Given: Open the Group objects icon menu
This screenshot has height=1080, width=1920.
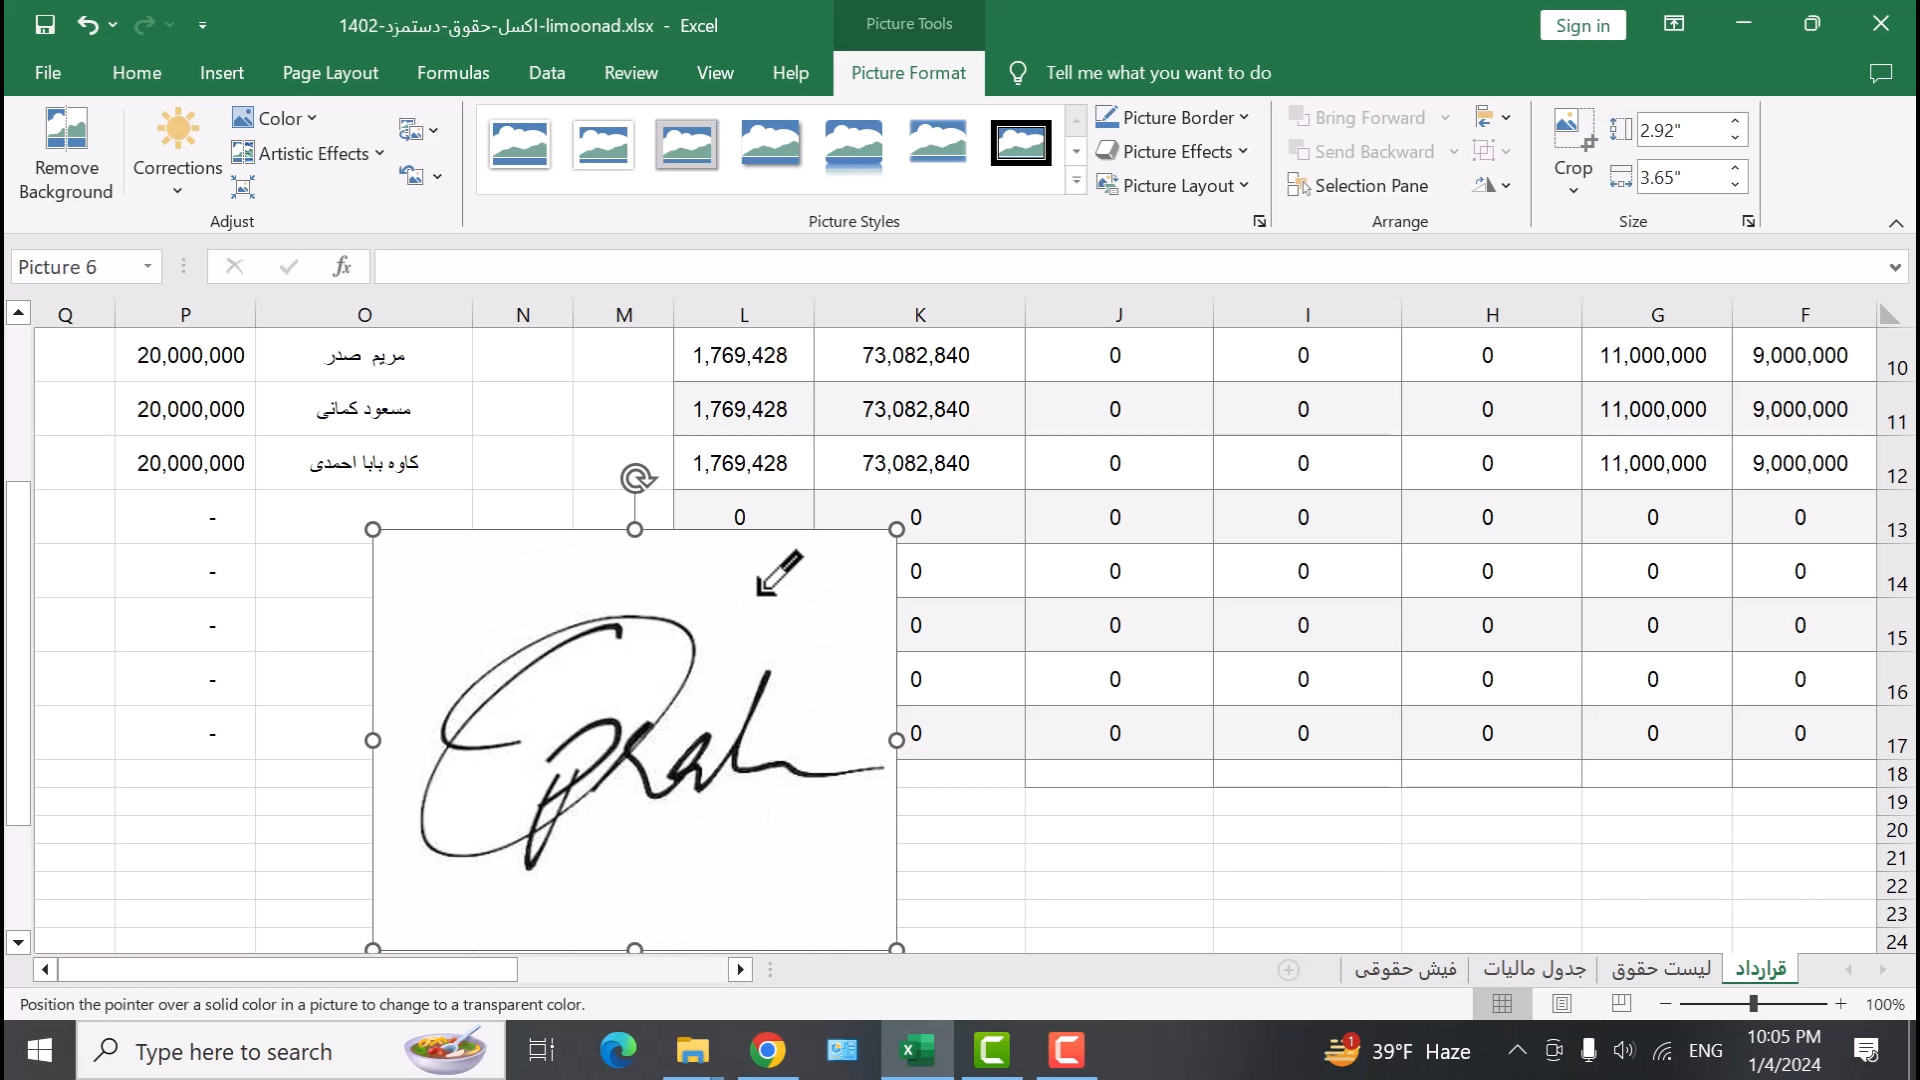Looking at the screenshot, I should pos(1492,151).
